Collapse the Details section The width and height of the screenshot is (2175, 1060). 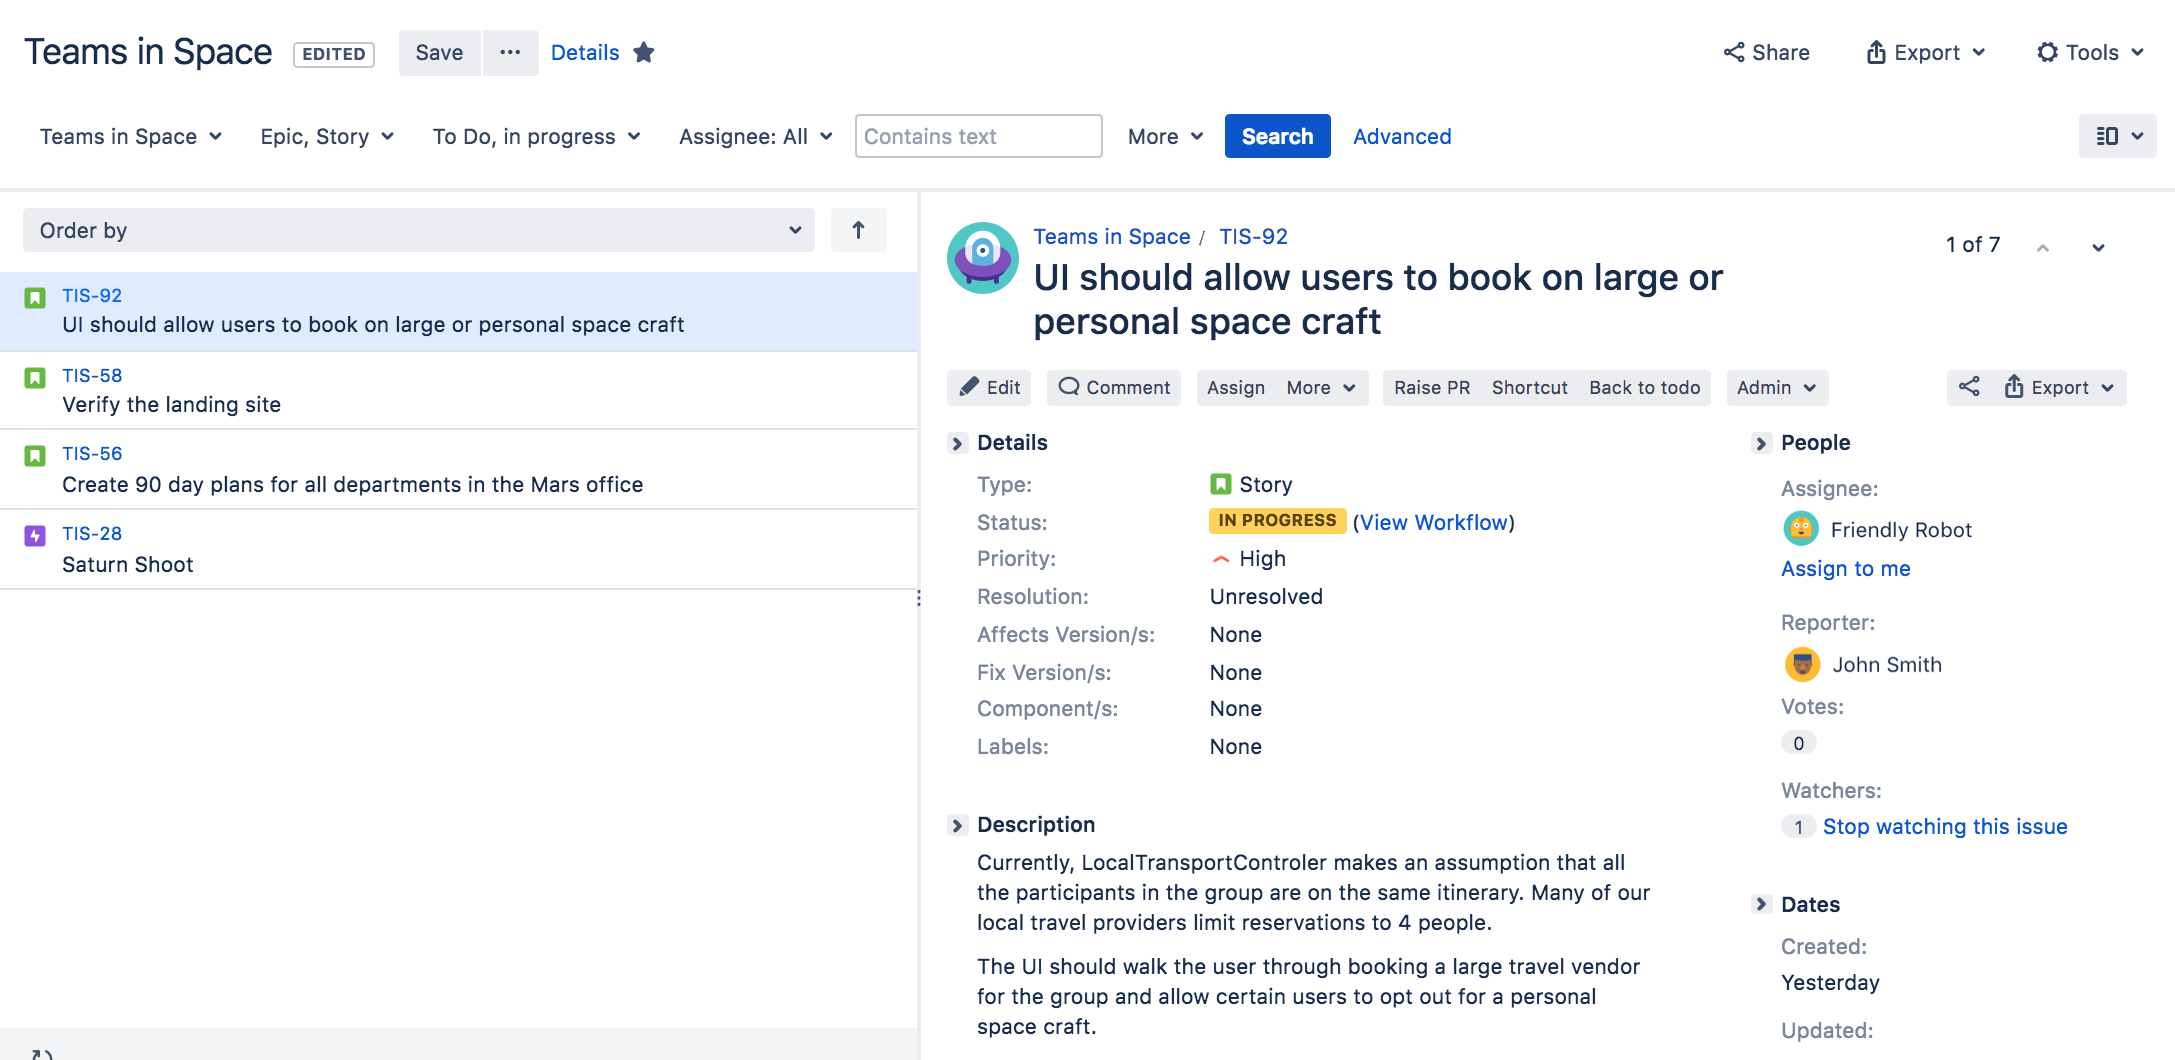point(957,443)
